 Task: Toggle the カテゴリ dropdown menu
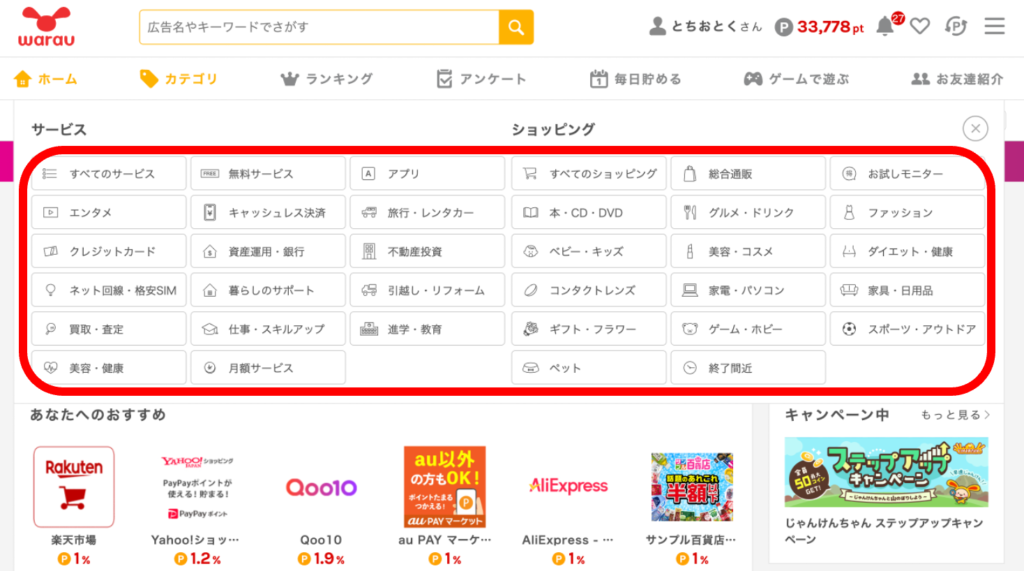pyautogui.click(x=178, y=79)
